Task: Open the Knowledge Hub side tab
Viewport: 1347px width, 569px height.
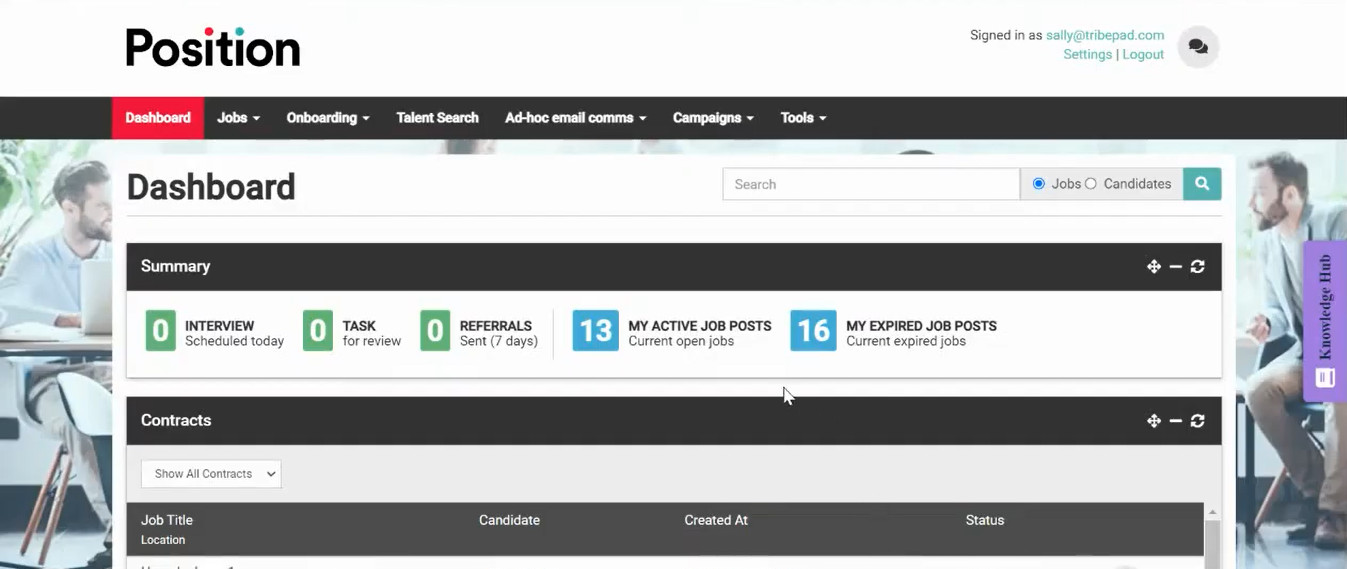Action: (x=1325, y=321)
